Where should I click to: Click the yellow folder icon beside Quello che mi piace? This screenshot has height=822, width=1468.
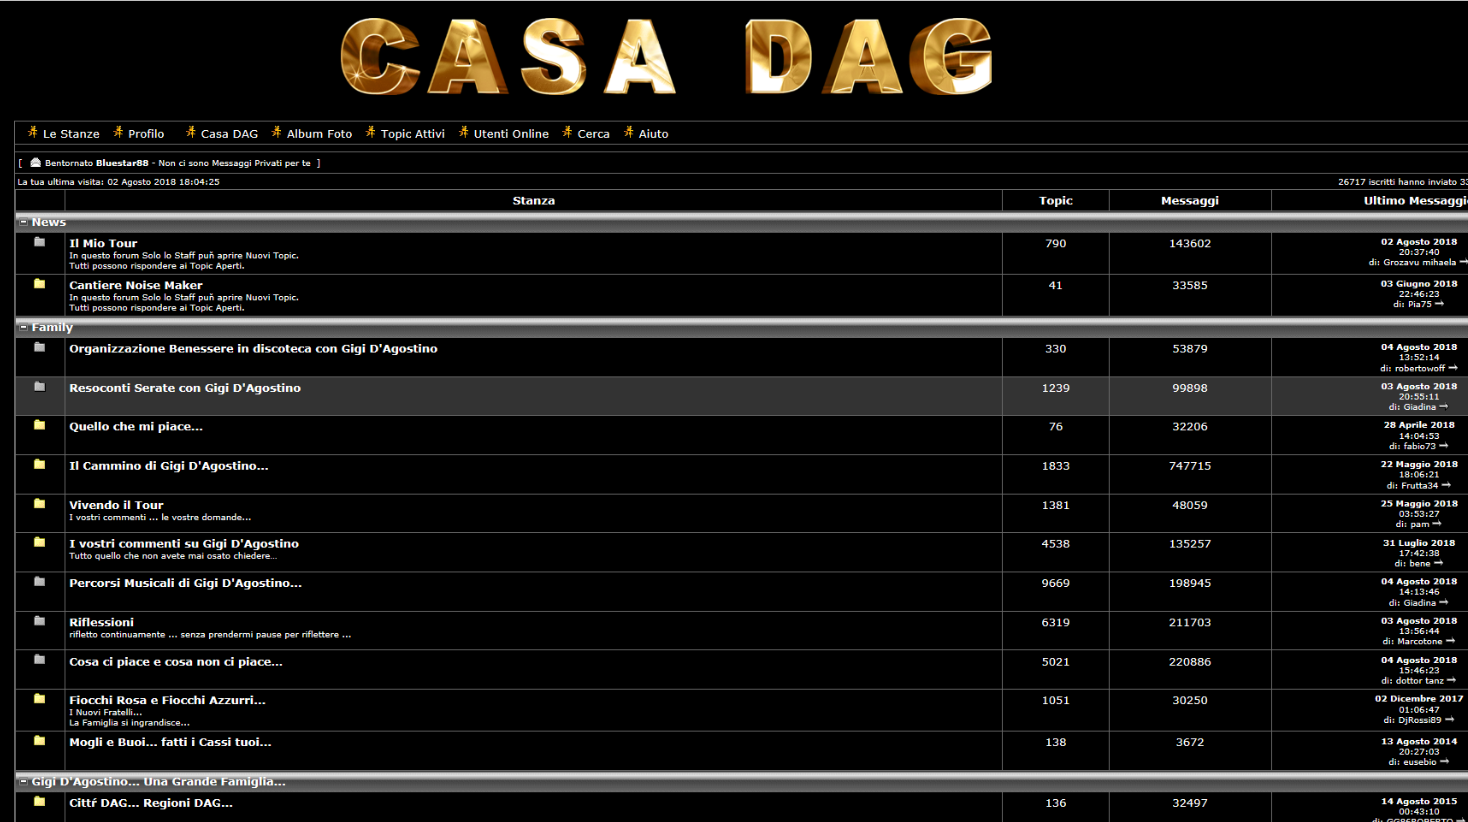pos(40,425)
